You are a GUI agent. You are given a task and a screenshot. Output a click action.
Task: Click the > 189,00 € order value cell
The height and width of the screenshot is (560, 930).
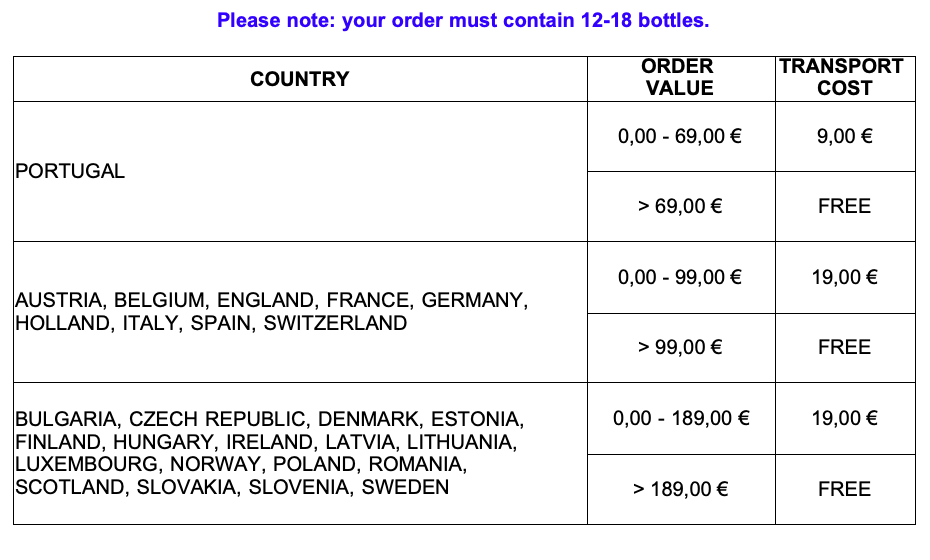click(681, 489)
